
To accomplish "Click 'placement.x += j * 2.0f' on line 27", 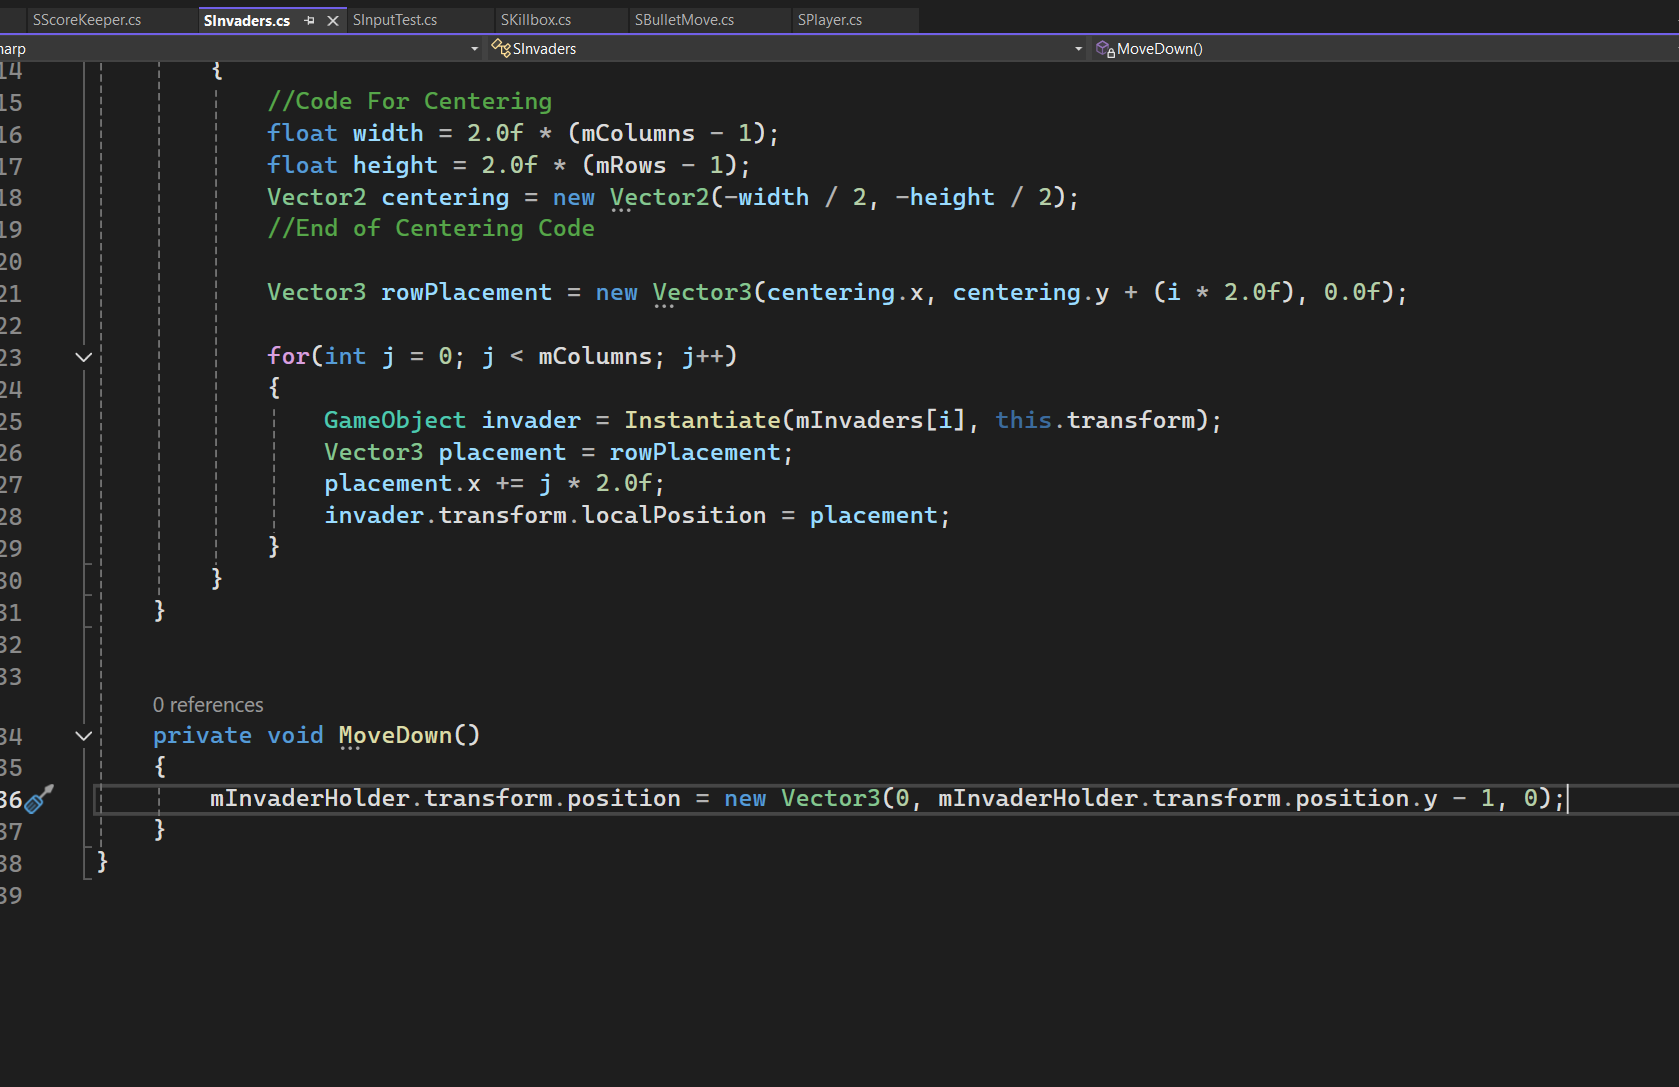I will pyautogui.click(x=488, y=484).
